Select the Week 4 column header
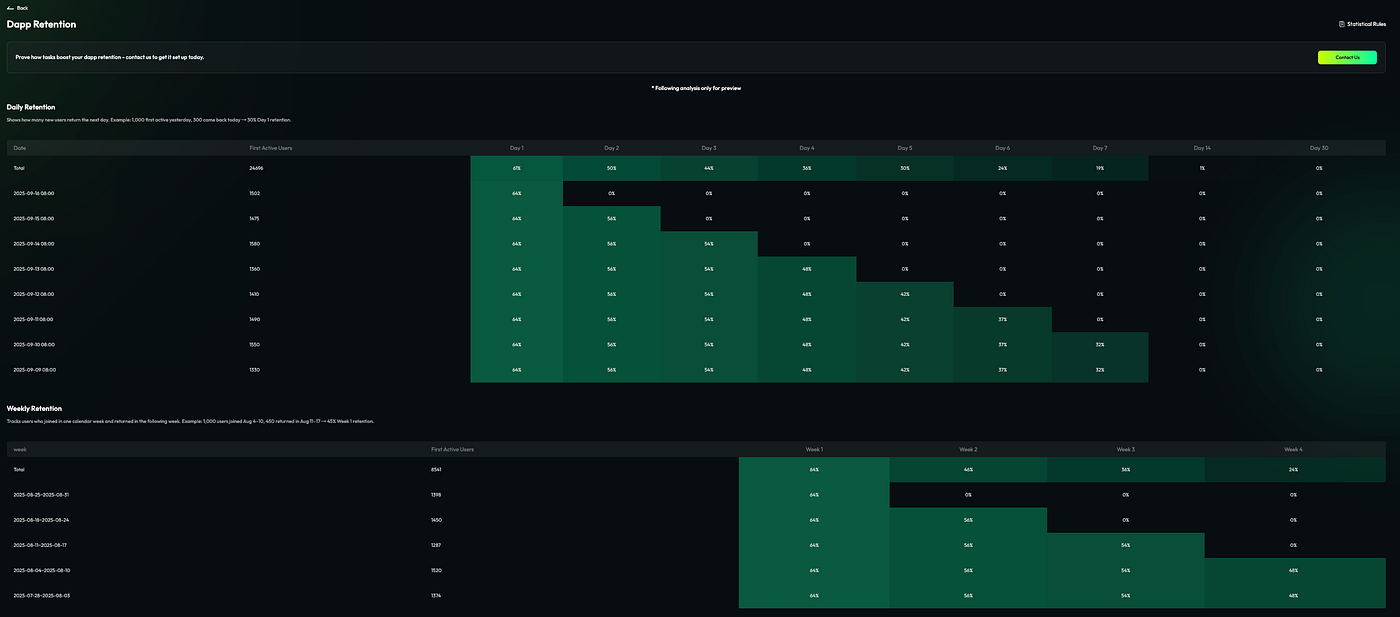The height and width of the screenshot is (617, 1400). (x=1293, y=450)
